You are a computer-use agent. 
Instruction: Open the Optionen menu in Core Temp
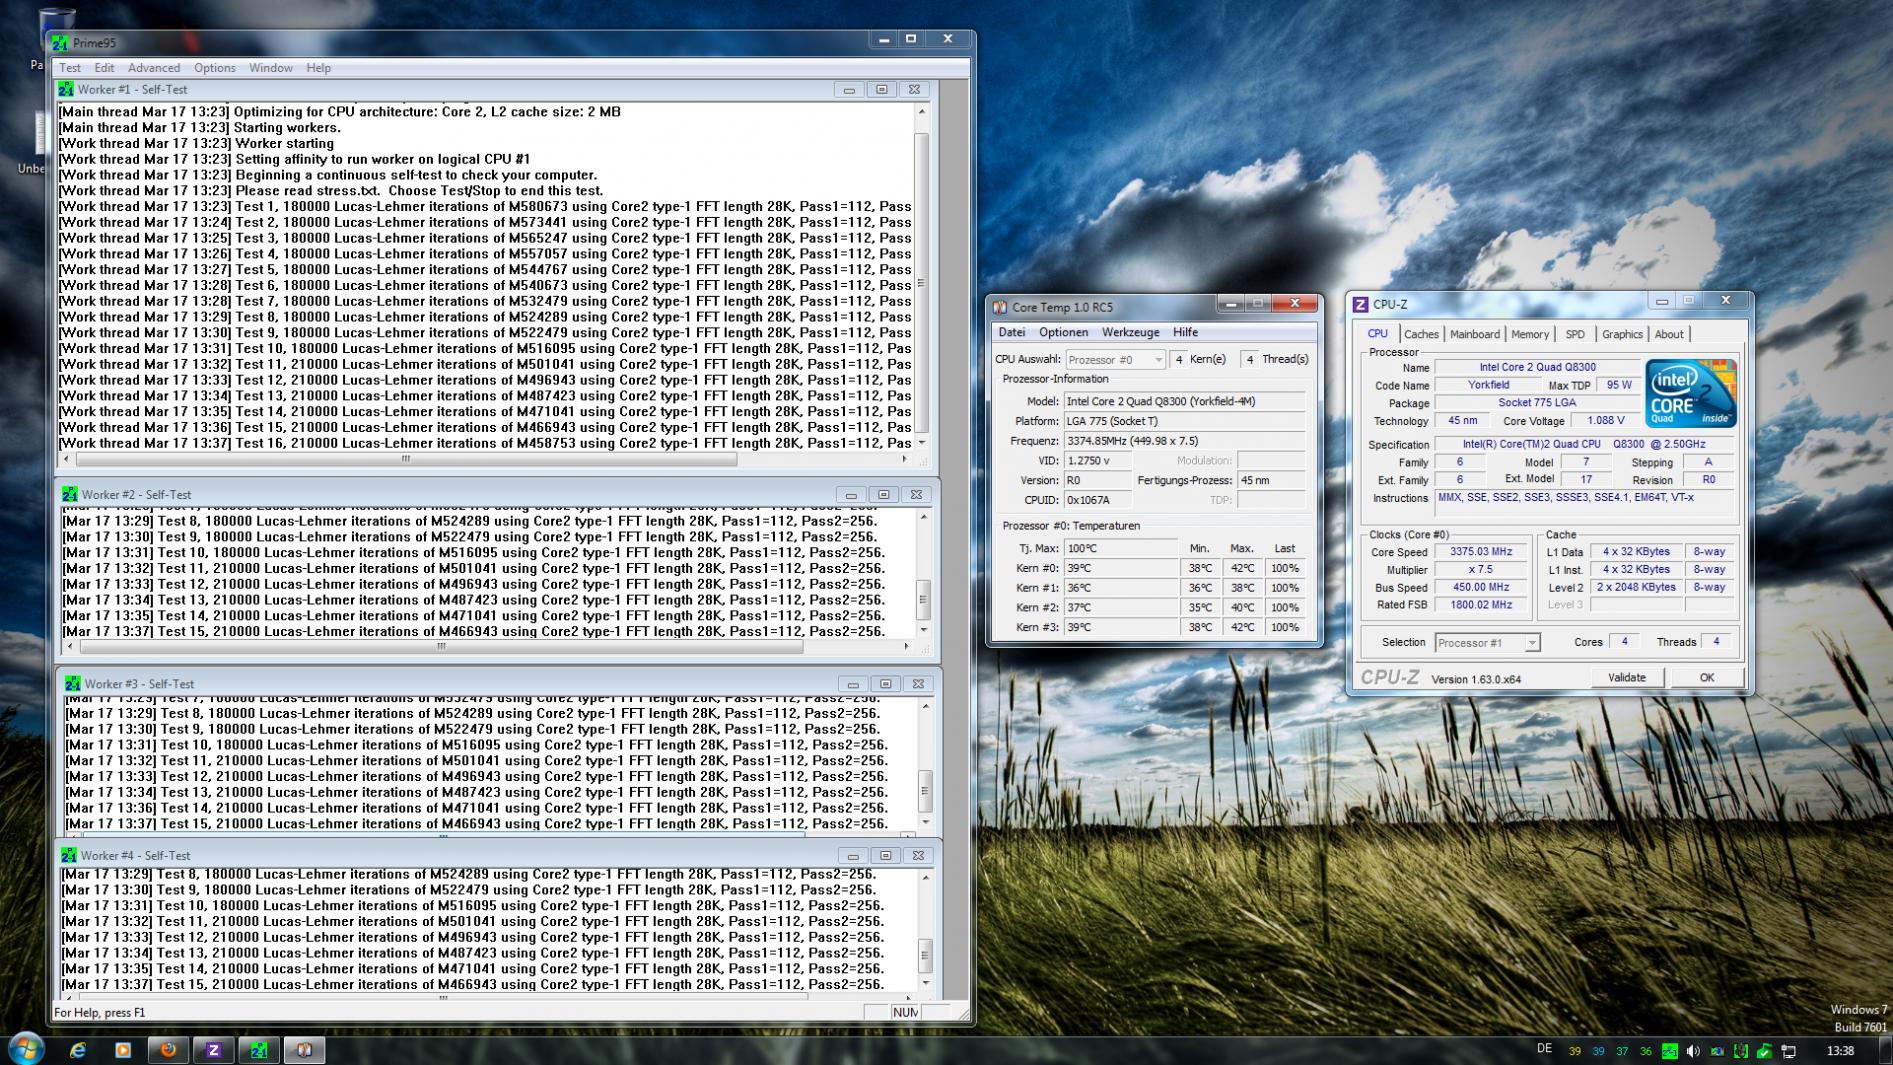pyautogui.click(x=1063, y=332)
